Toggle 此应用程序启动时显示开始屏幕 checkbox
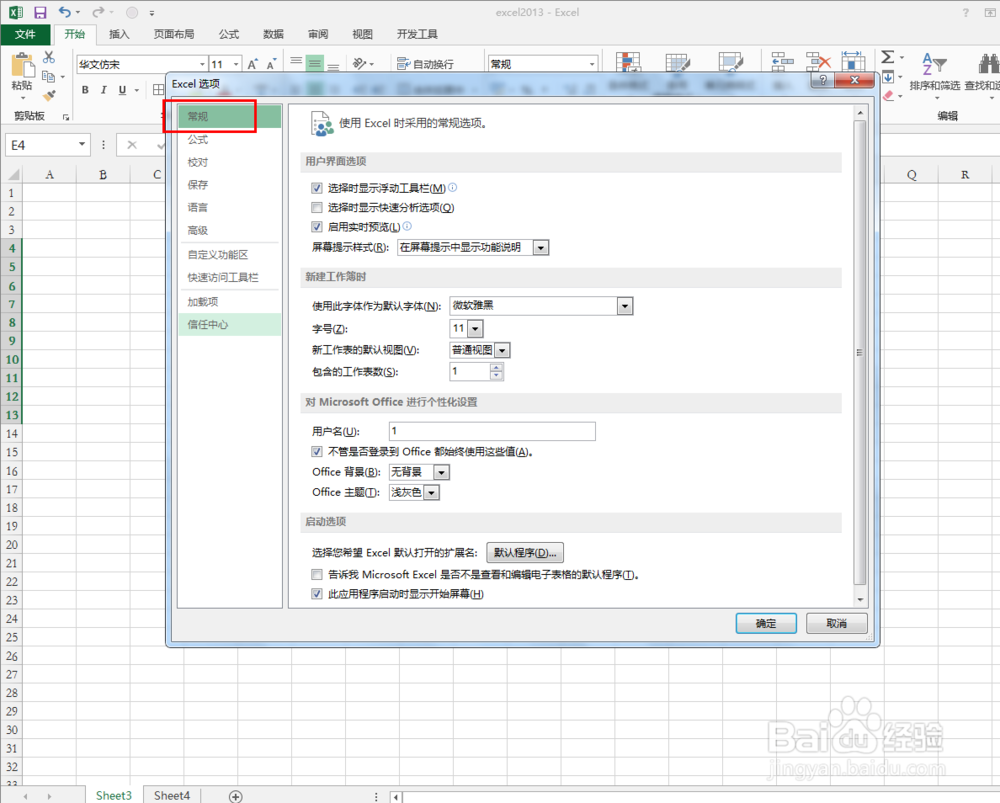This screenshot has height=803, width=1000. (x=316, y=594)
